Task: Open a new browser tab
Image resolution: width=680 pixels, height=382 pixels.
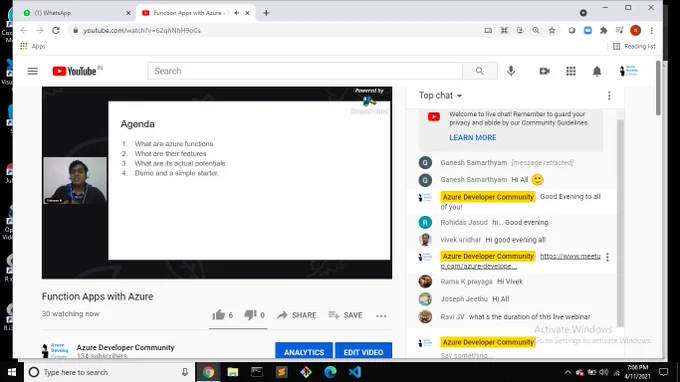Action: 266,13
